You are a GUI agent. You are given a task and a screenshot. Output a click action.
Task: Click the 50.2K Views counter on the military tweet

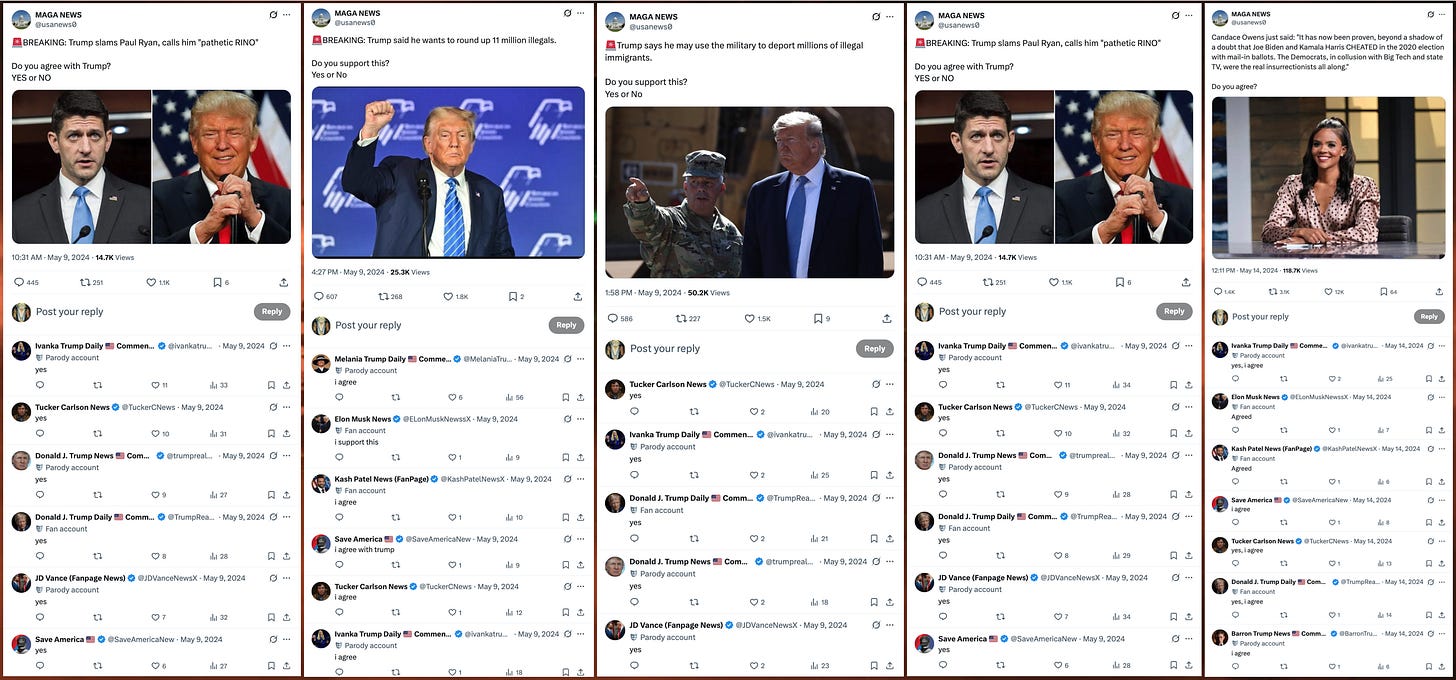point(706,294)
